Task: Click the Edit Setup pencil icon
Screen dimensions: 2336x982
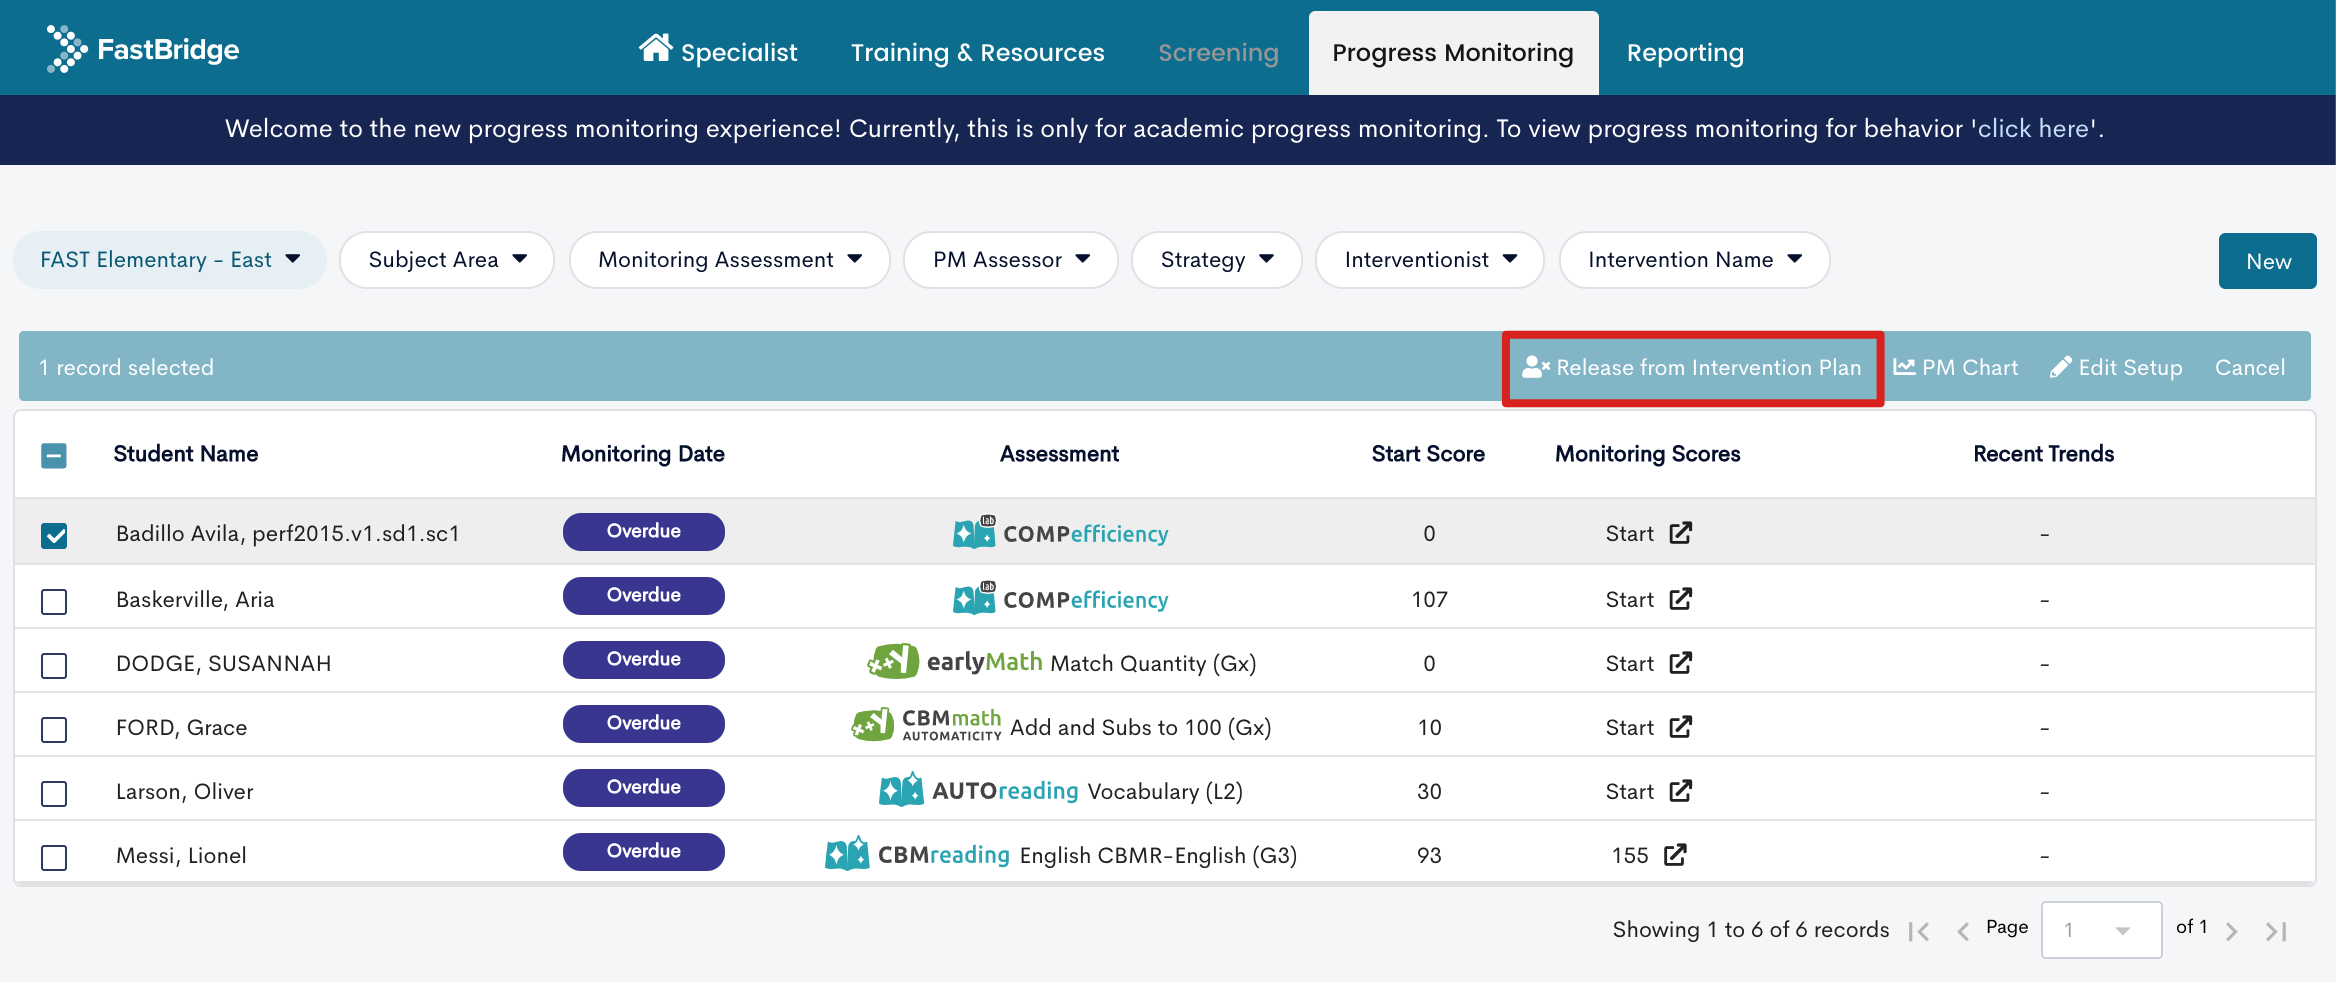Action: click(x=2061, y=367)
